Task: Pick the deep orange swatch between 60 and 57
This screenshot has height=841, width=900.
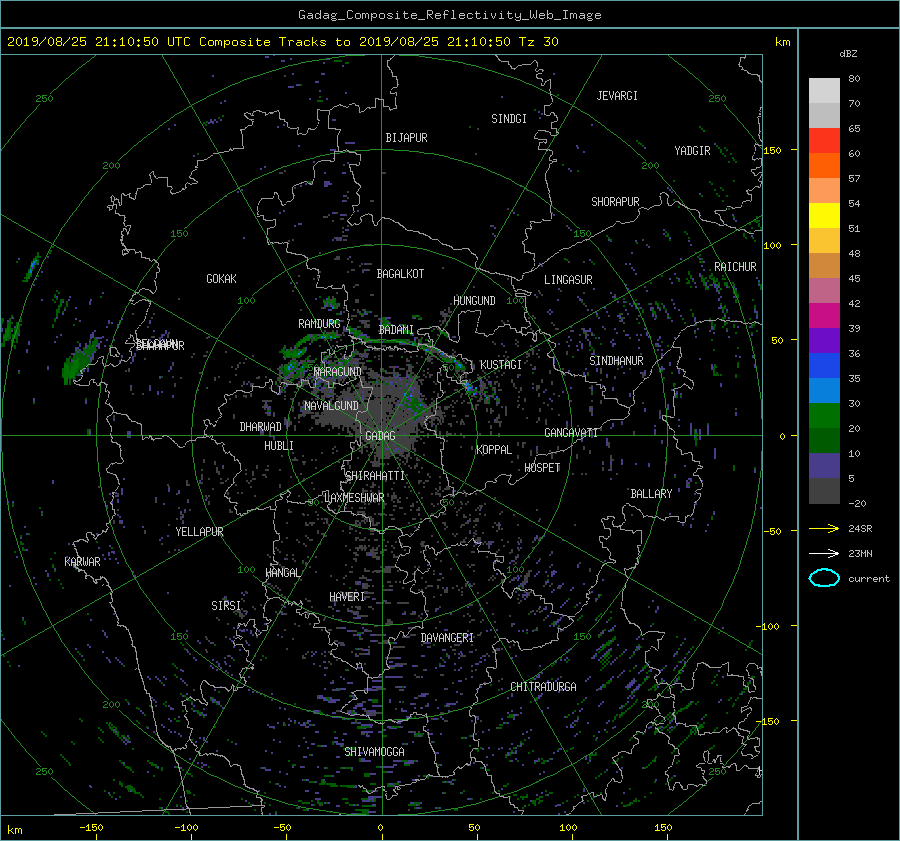Action: (824, 165)
